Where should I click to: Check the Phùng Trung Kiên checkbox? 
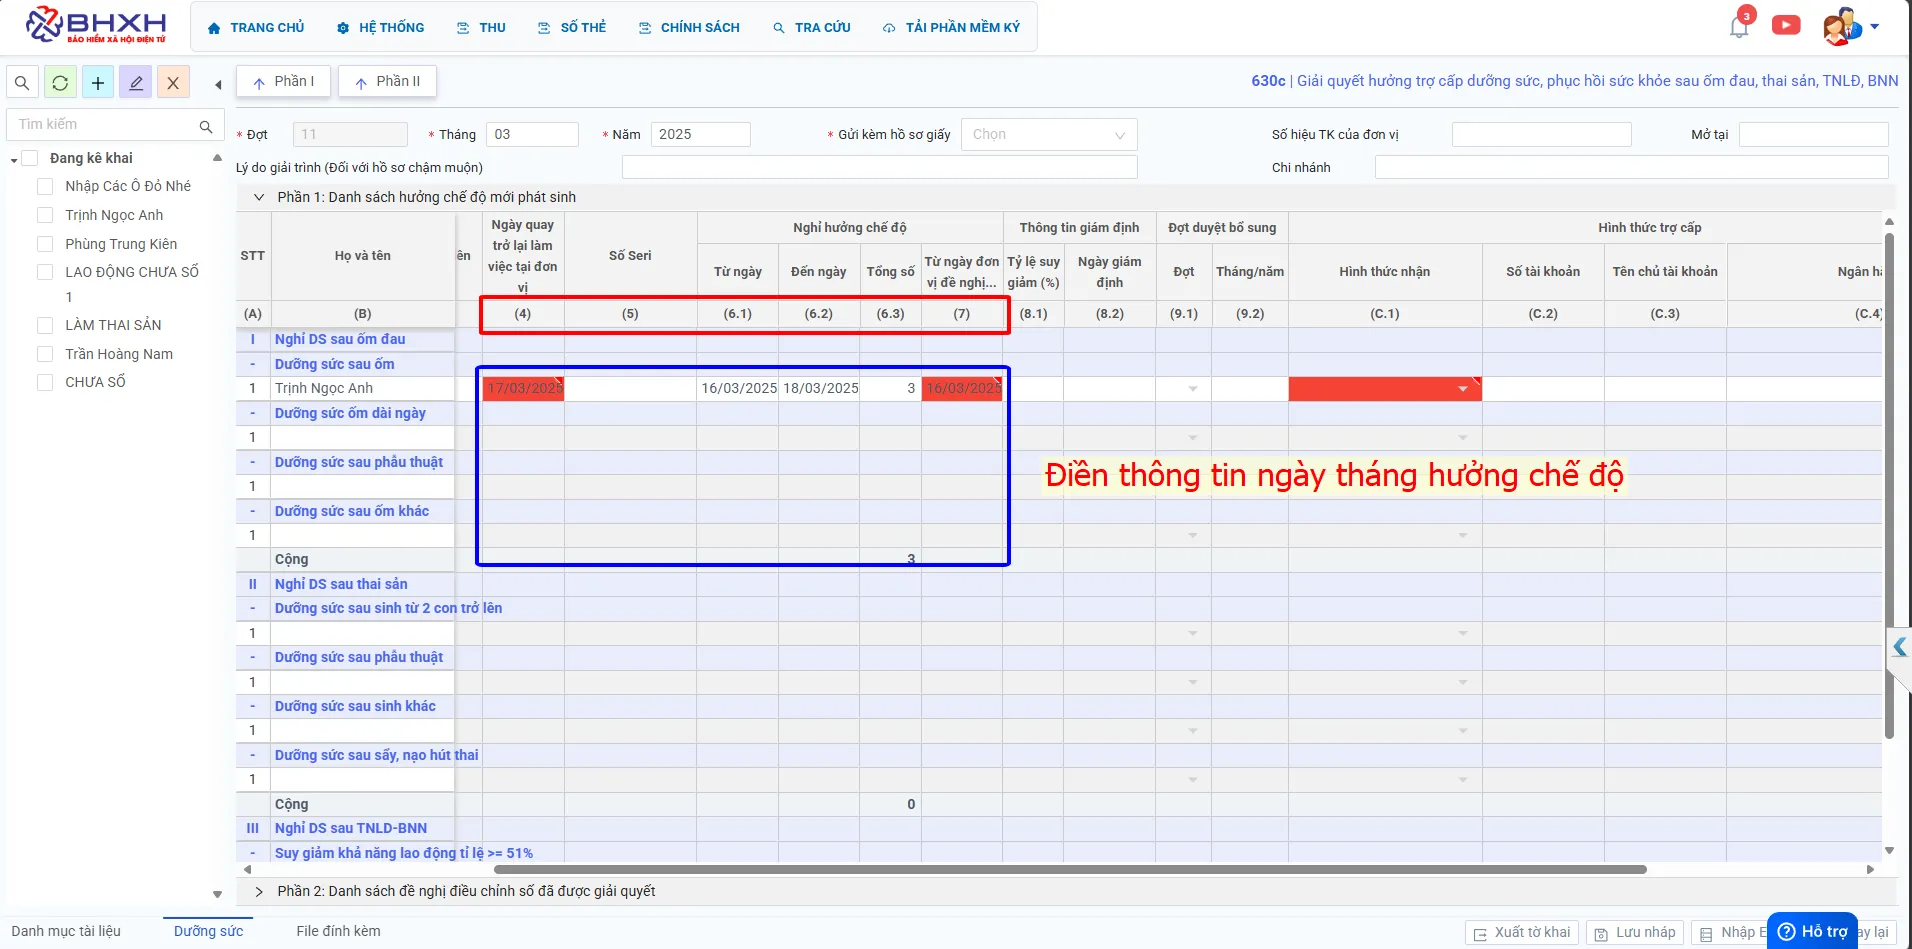pos(45,244)
